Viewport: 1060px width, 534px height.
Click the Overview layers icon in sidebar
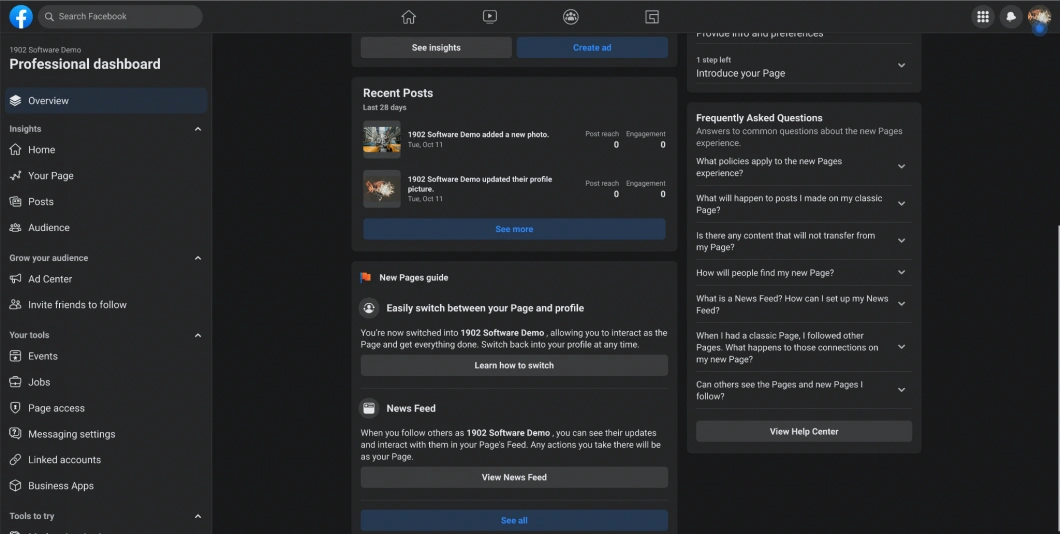(16, 101)
